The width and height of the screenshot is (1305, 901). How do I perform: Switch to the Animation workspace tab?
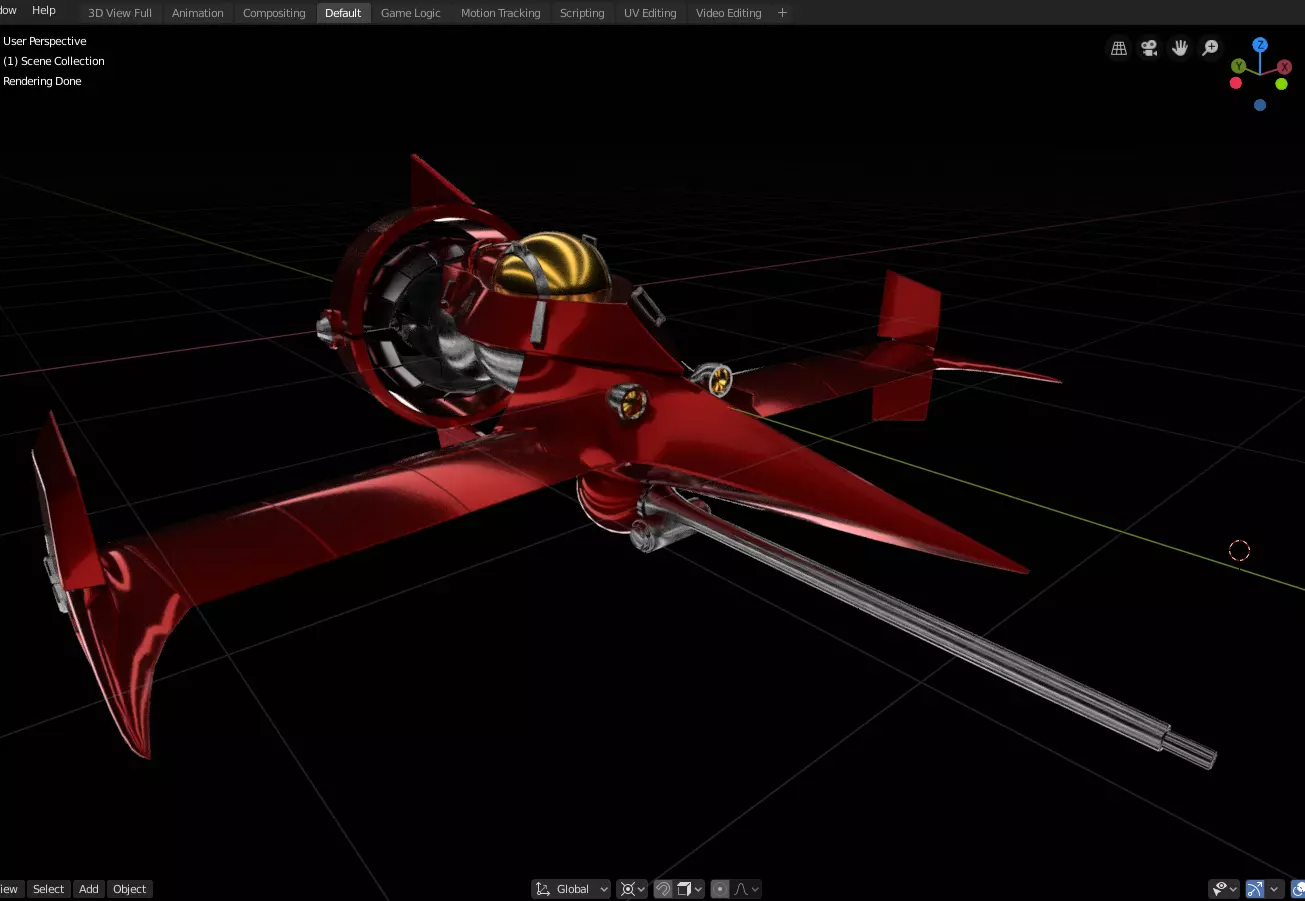pyautogui.click(x=197, y=13)
